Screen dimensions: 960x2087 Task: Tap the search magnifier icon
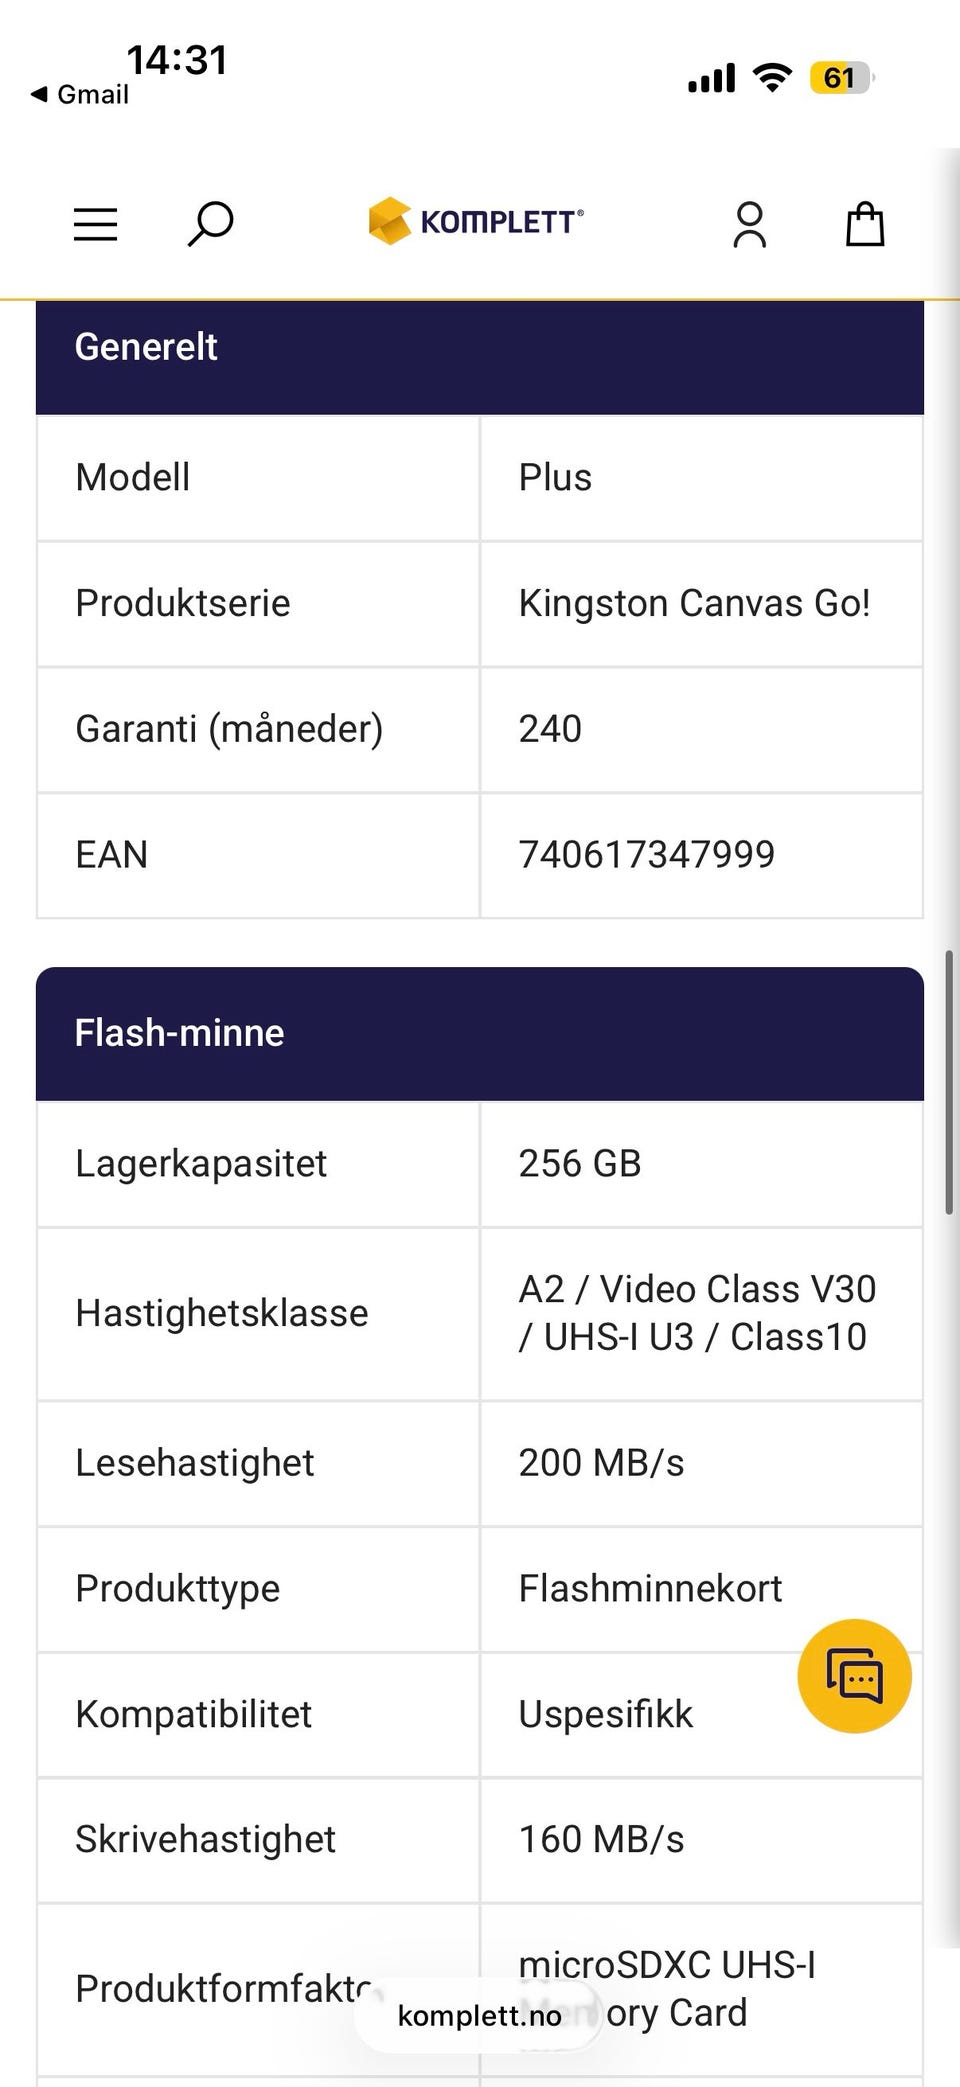point(210,224)
